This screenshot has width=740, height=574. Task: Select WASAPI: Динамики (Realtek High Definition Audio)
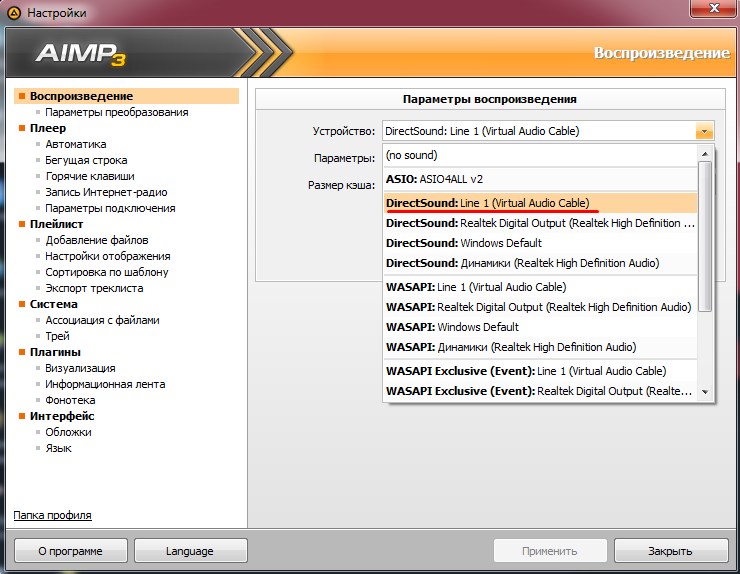(x=540, y=347)
